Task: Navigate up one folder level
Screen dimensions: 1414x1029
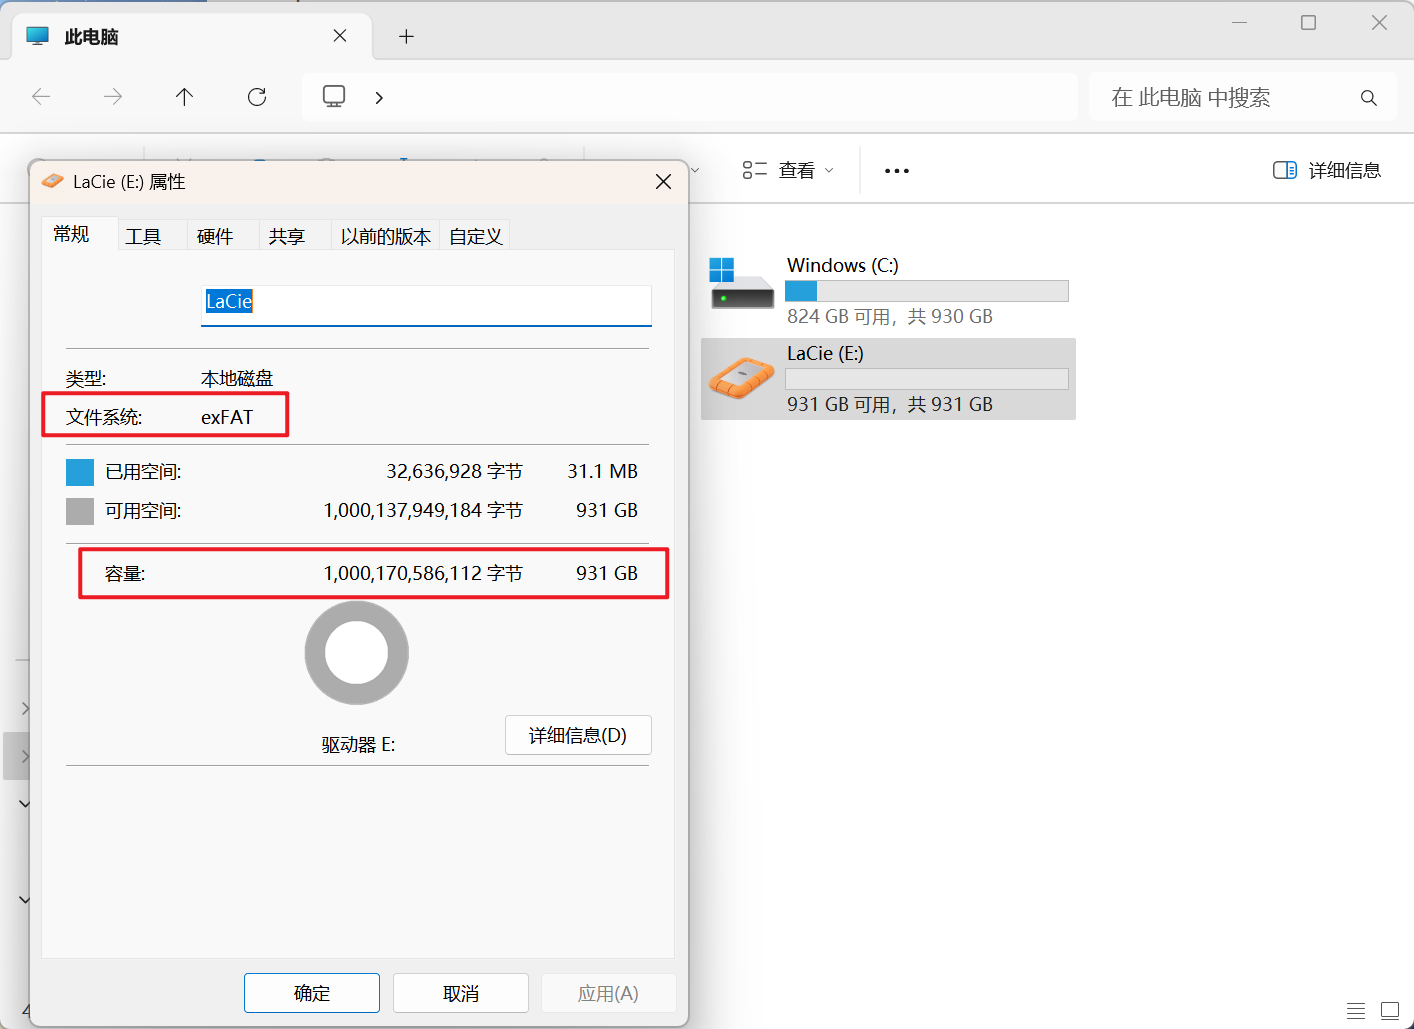Action: (184, 97)
